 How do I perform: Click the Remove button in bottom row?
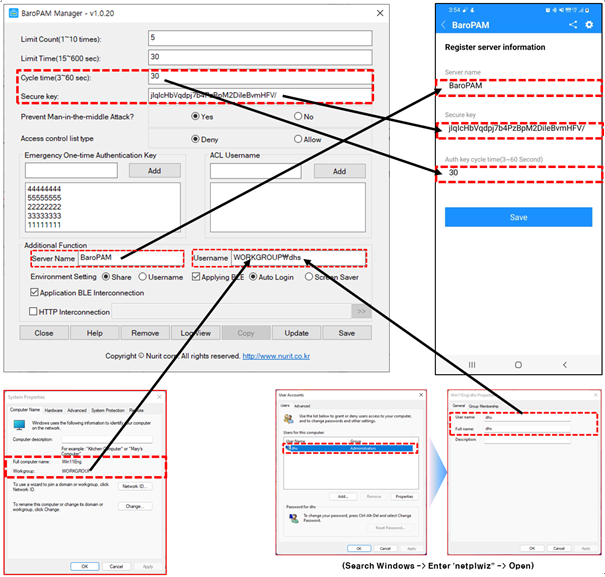(x=145, y=333)
